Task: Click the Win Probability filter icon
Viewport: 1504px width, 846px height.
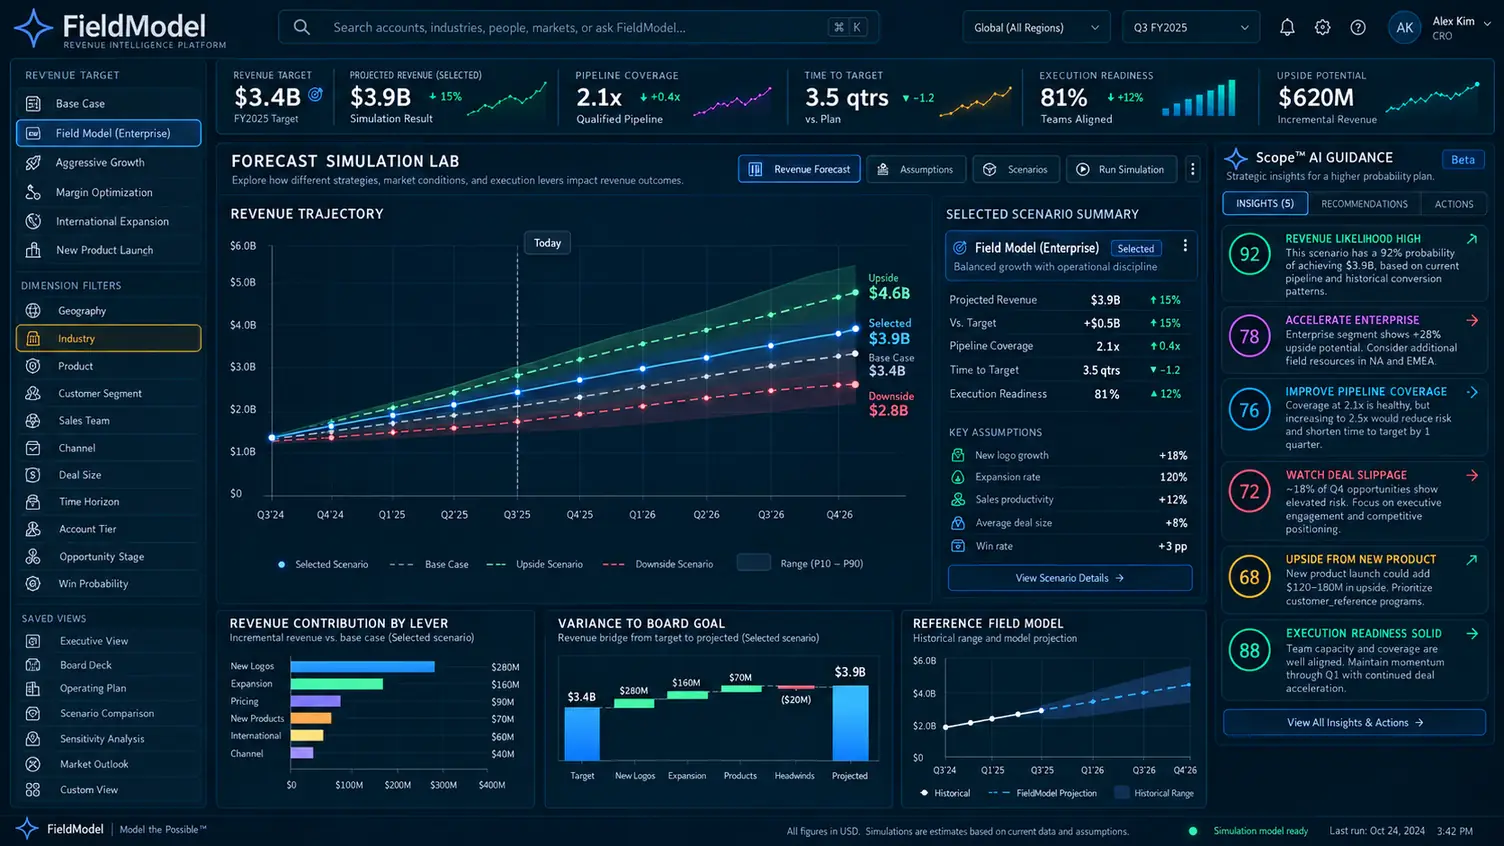Action: [x=33, y=584]
